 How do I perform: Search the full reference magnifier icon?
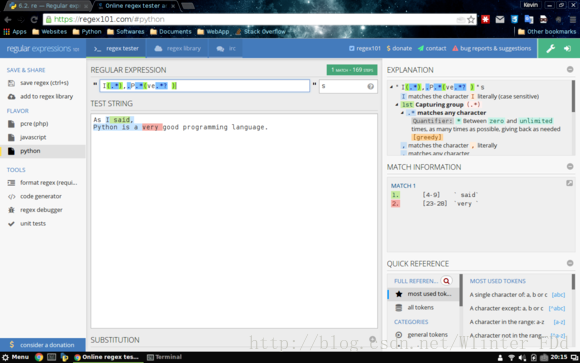(446, 281)
